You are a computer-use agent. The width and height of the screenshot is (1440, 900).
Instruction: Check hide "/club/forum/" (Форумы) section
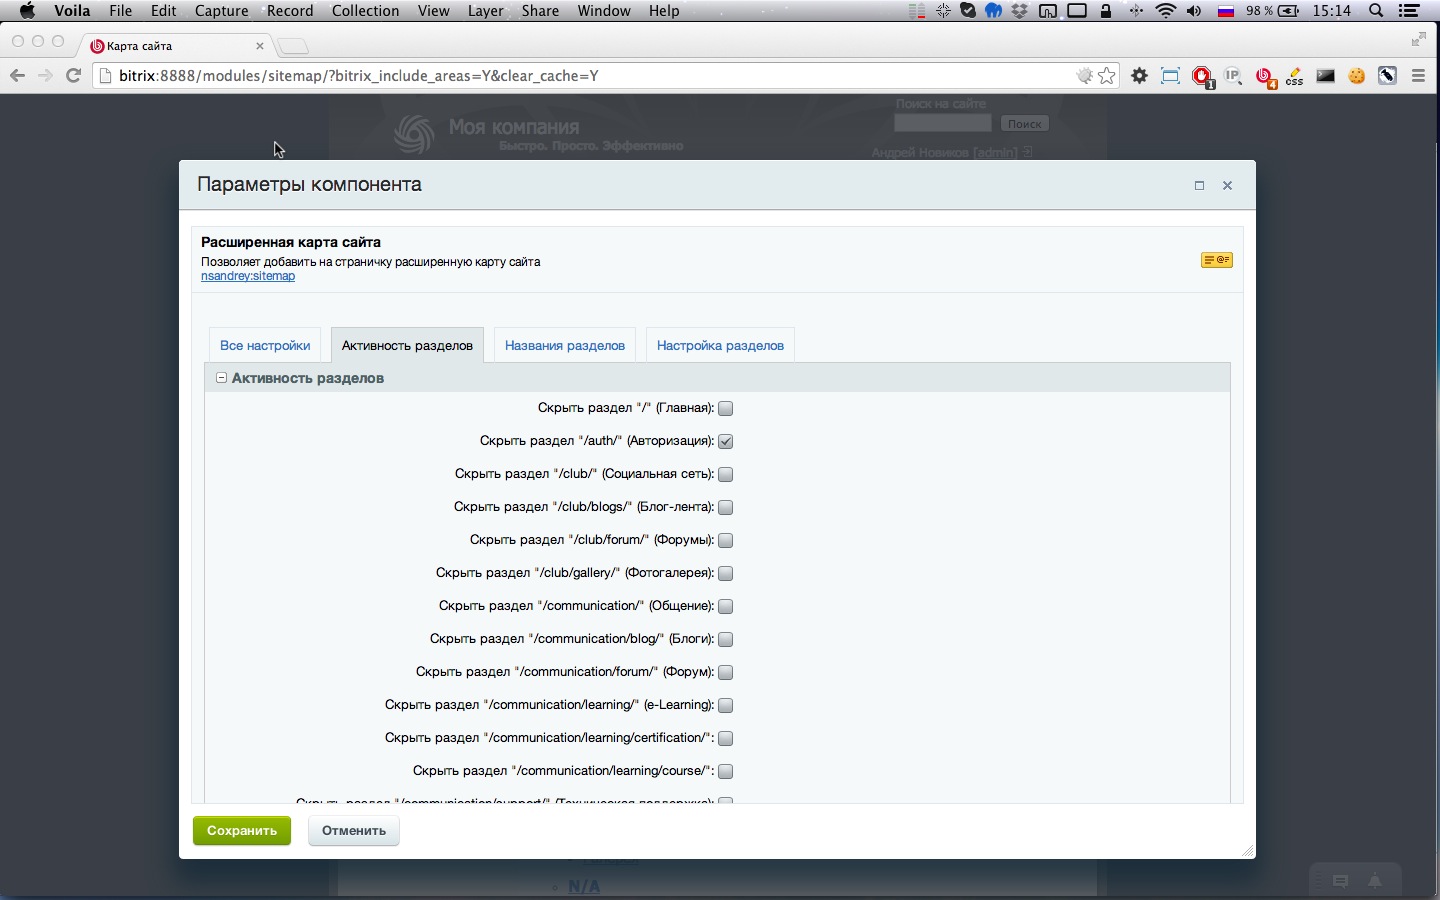pos(726,540)
